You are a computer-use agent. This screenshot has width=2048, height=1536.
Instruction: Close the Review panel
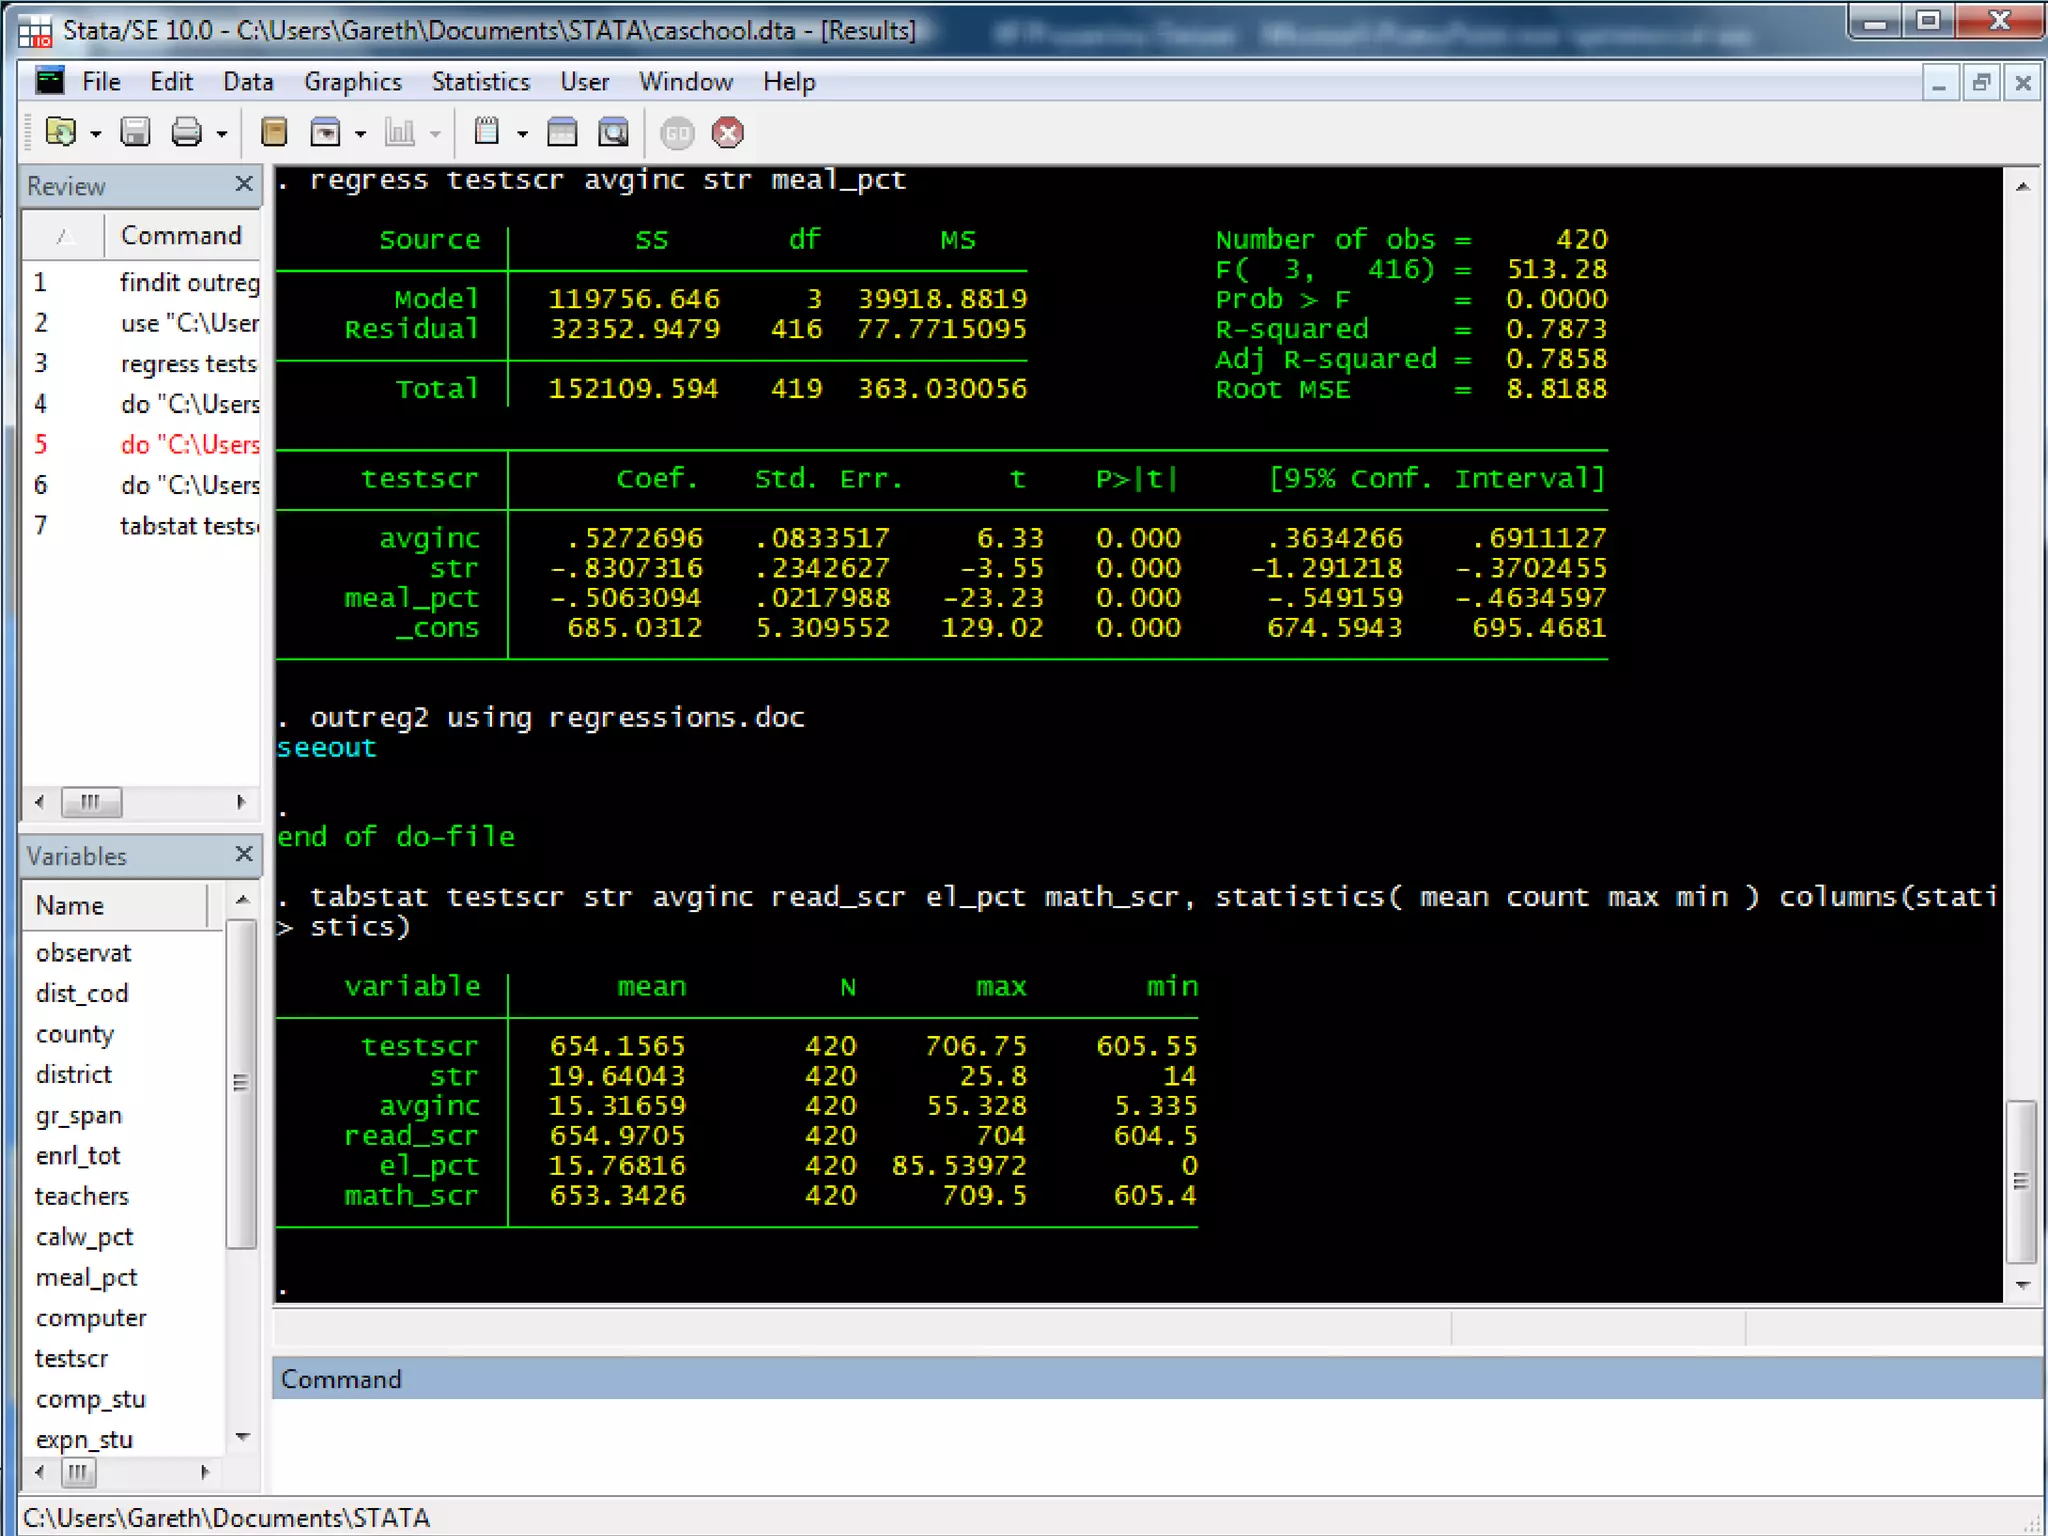point(243,184)
